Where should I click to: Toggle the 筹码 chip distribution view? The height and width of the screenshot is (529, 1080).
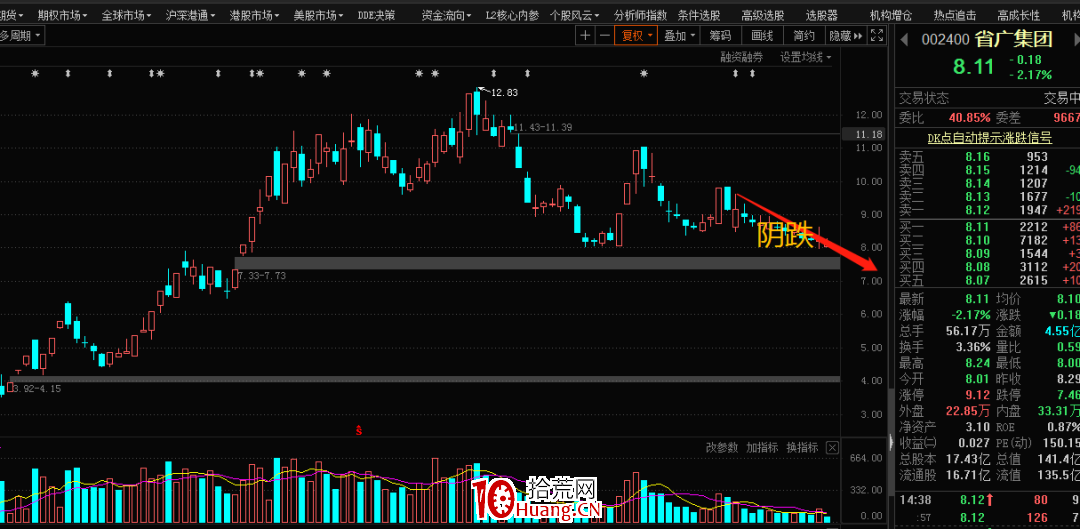coord(720,36)
